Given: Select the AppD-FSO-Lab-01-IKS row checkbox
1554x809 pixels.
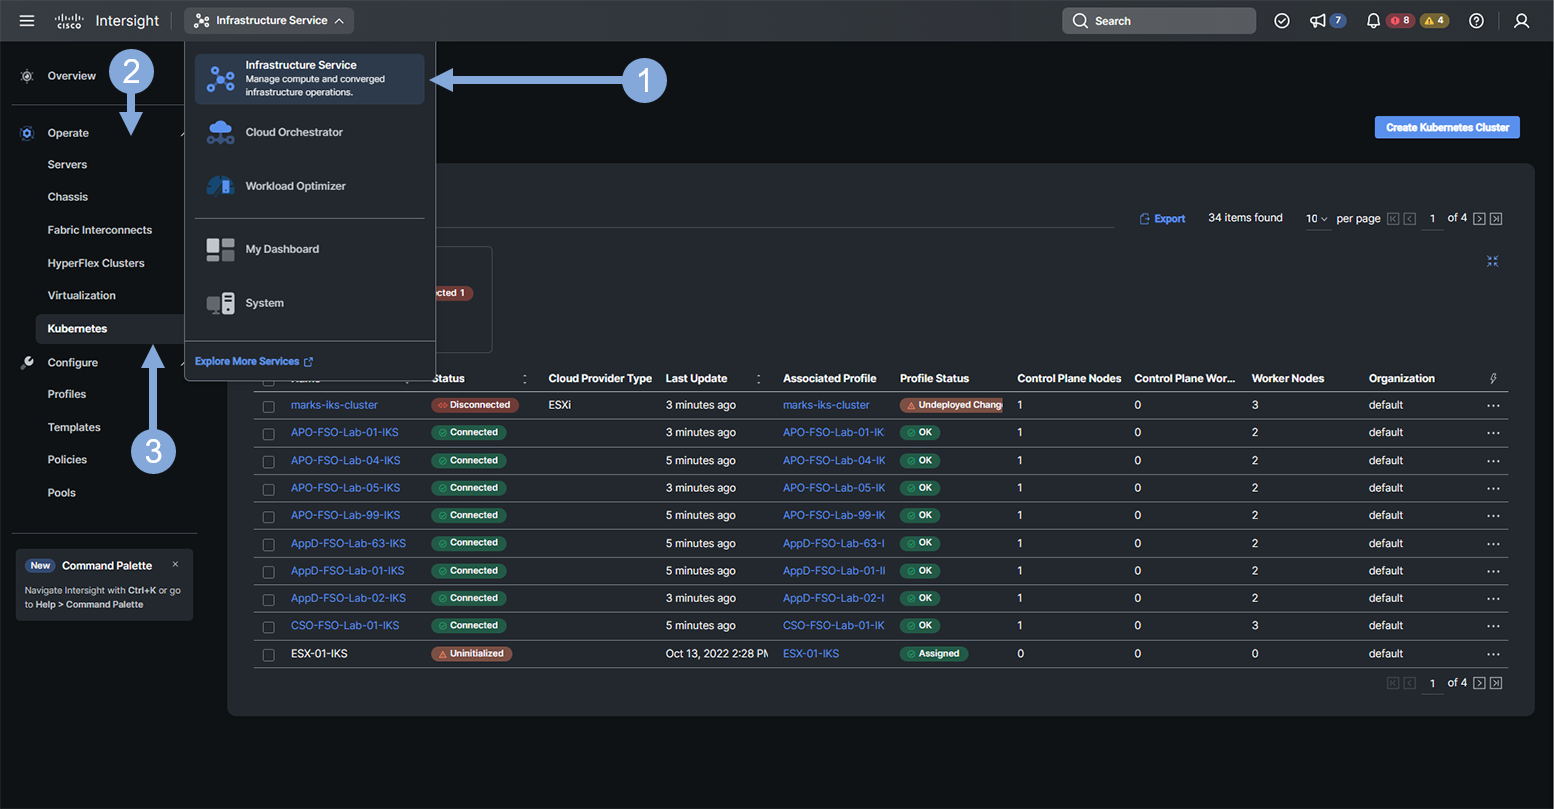Looking at the screenshot, I should click(268, 572).
